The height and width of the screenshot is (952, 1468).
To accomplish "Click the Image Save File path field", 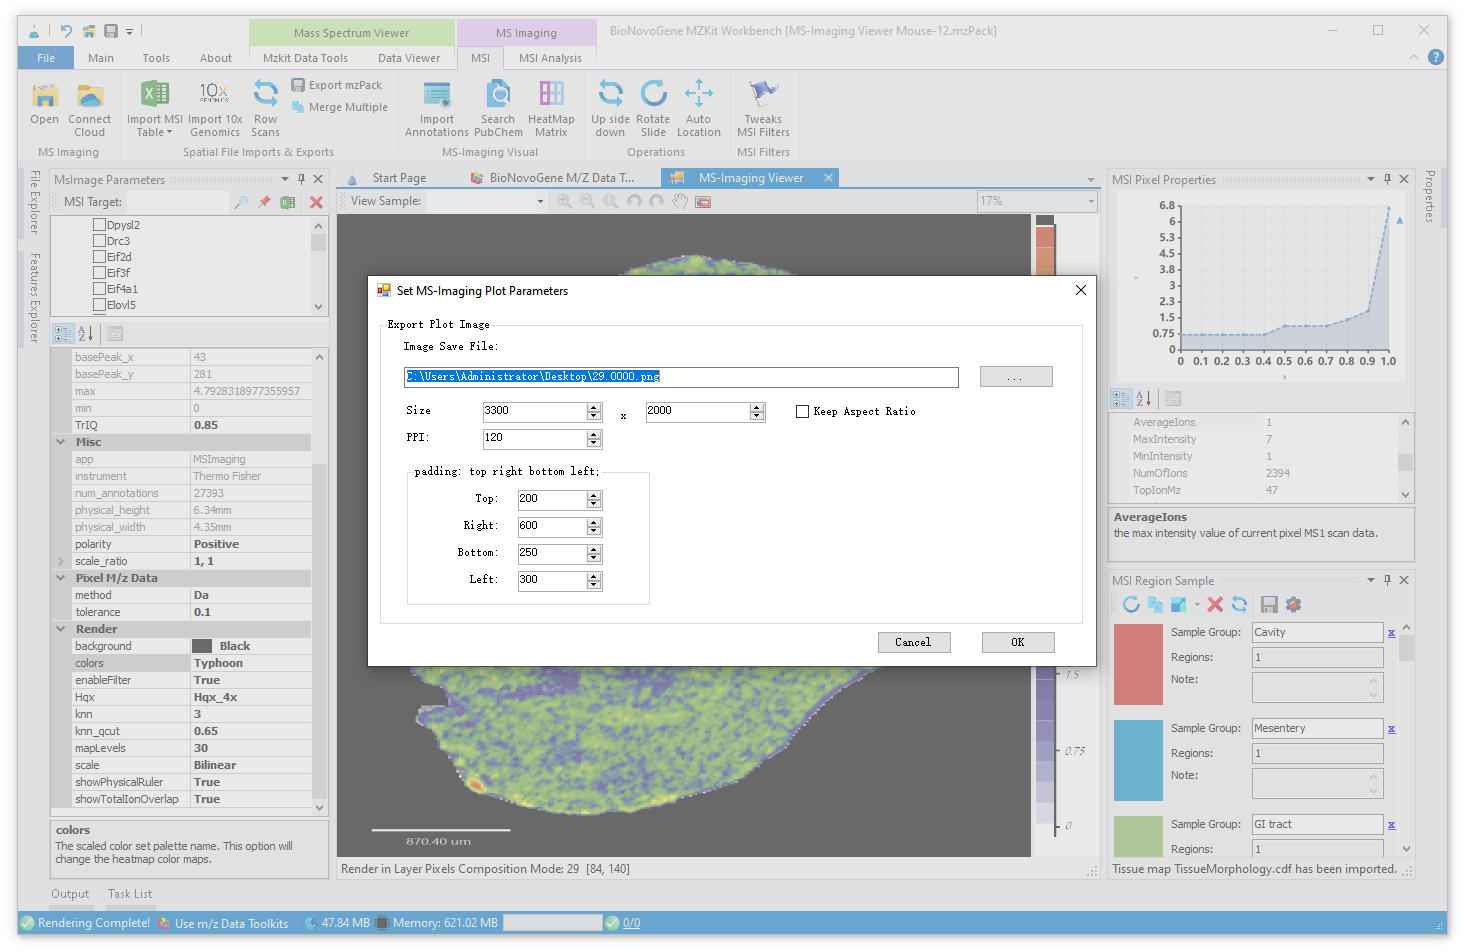I will (x=680, y=377).
